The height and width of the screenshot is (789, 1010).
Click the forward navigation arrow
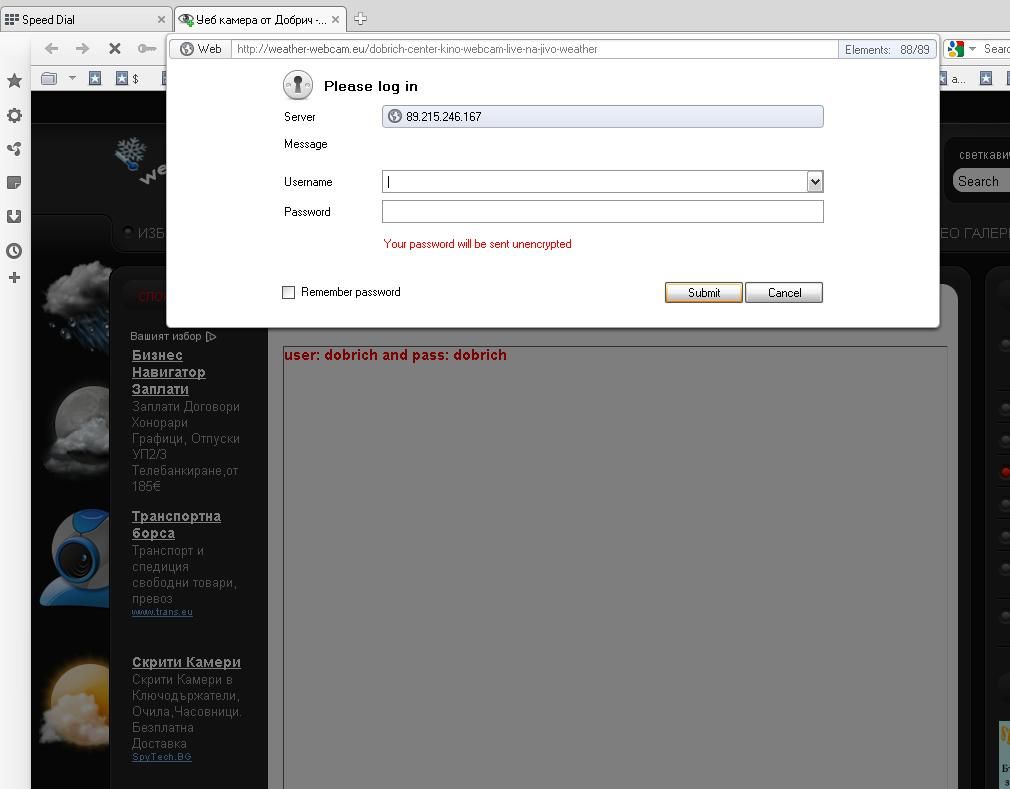82,48
